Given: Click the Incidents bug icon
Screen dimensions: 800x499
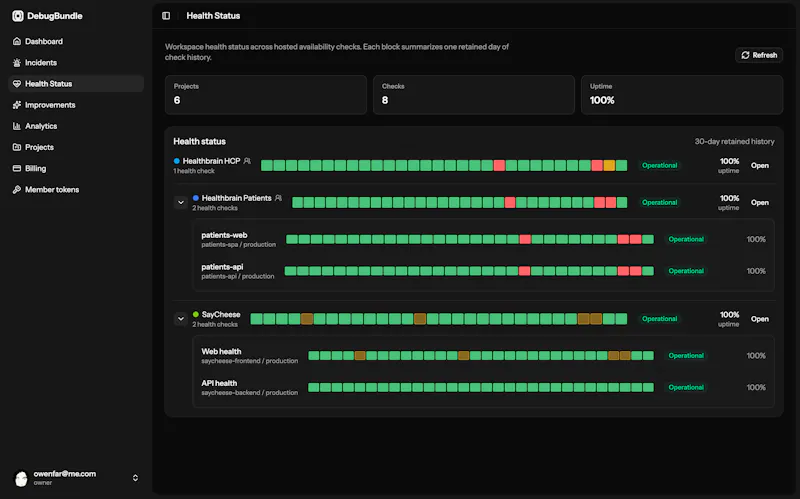Looking at the screenshot, I should 17,63.
